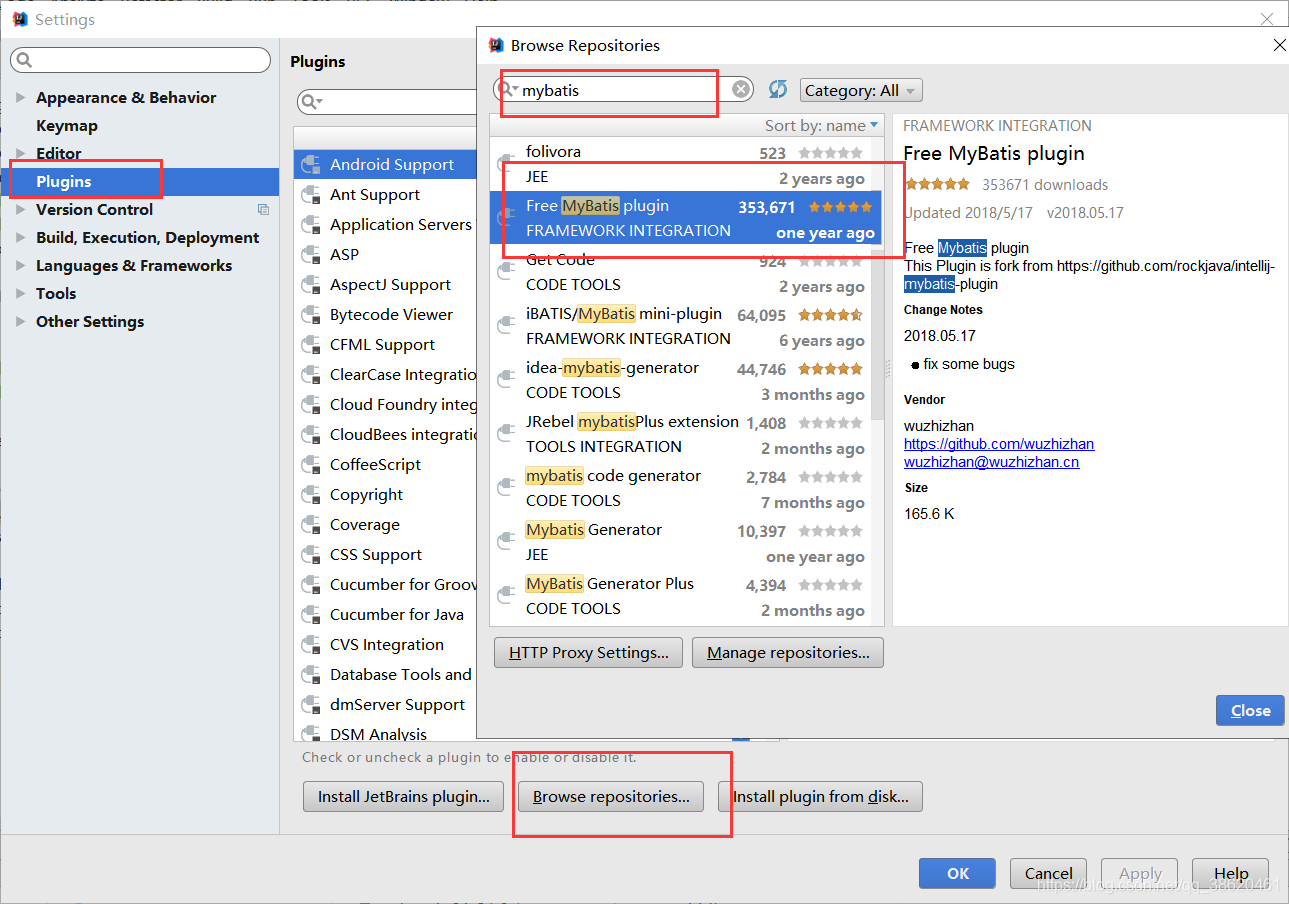Expand Appearance & Behavior settings group
This screenshot has width=1289, height=904.
tap(20, 98)
